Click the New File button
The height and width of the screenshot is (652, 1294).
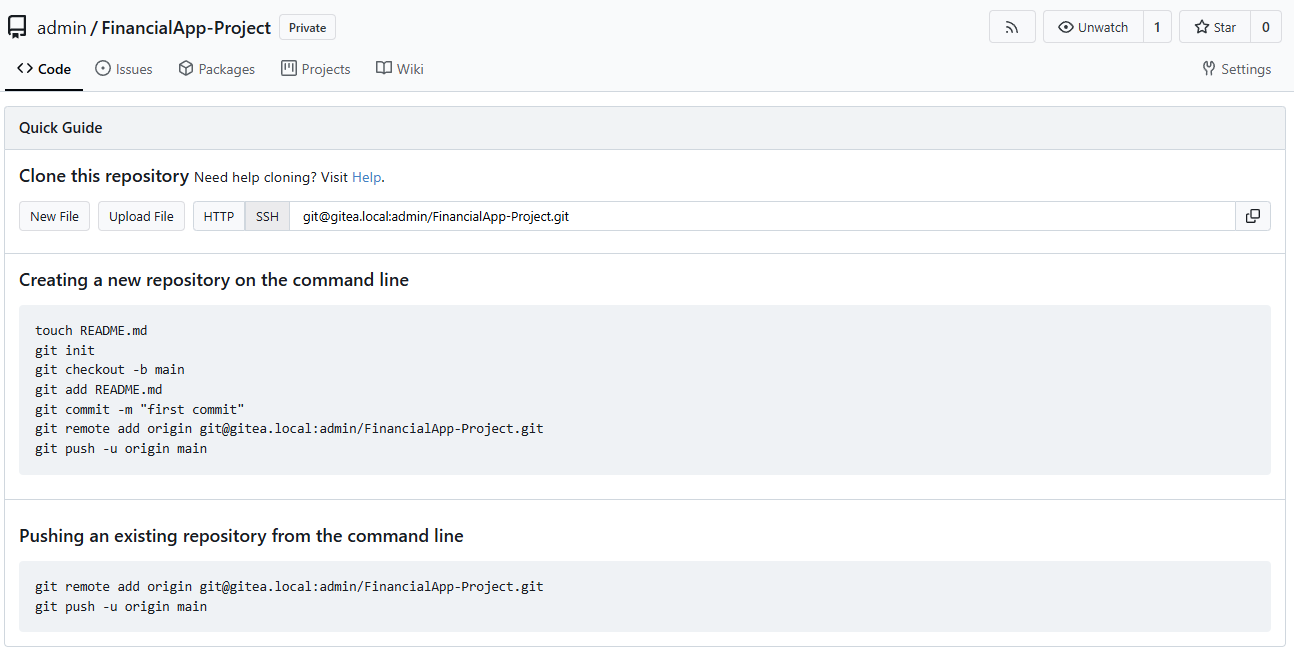[54, 216]
